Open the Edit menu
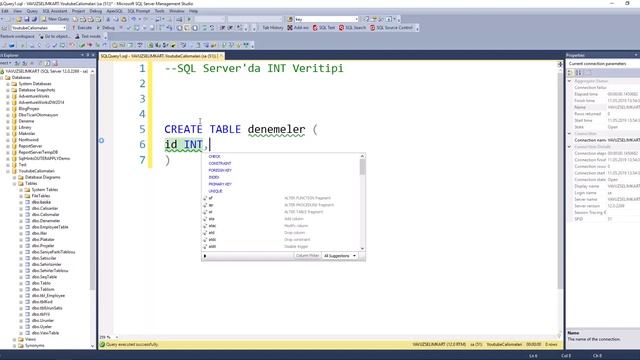This screenshot has width=640, height=360. [5, 11]
